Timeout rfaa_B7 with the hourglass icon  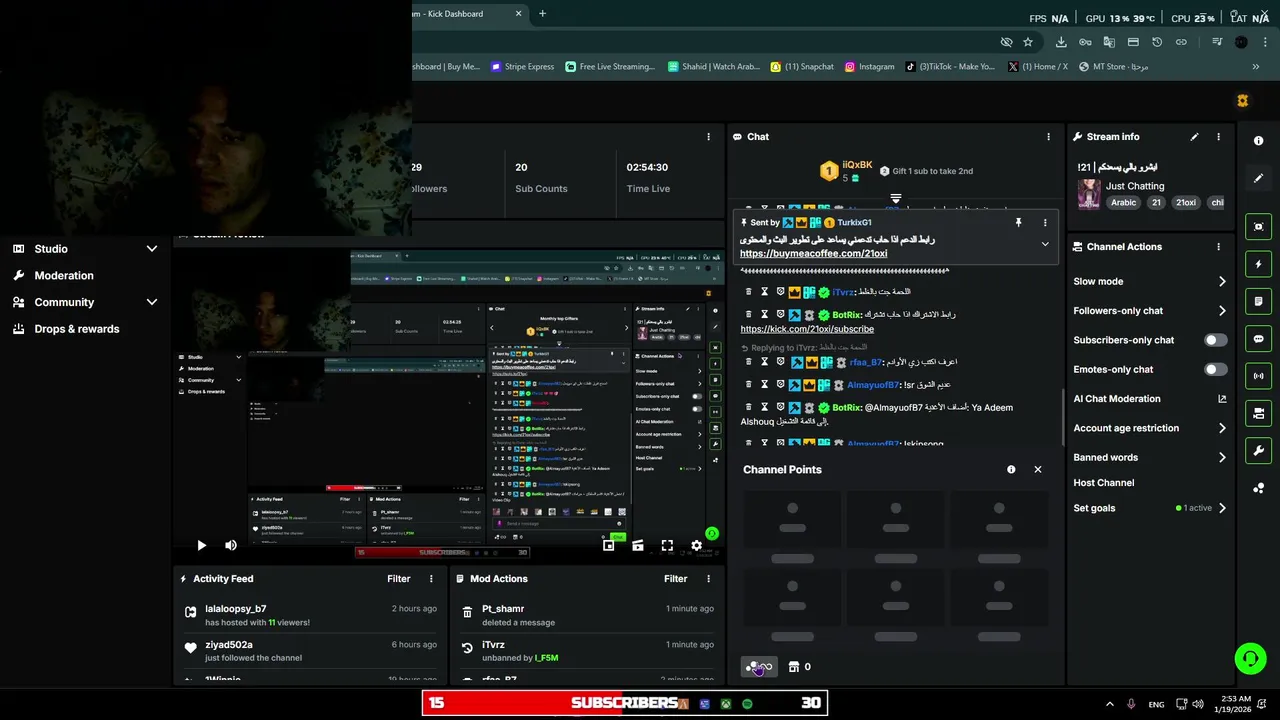click(764, 362)
